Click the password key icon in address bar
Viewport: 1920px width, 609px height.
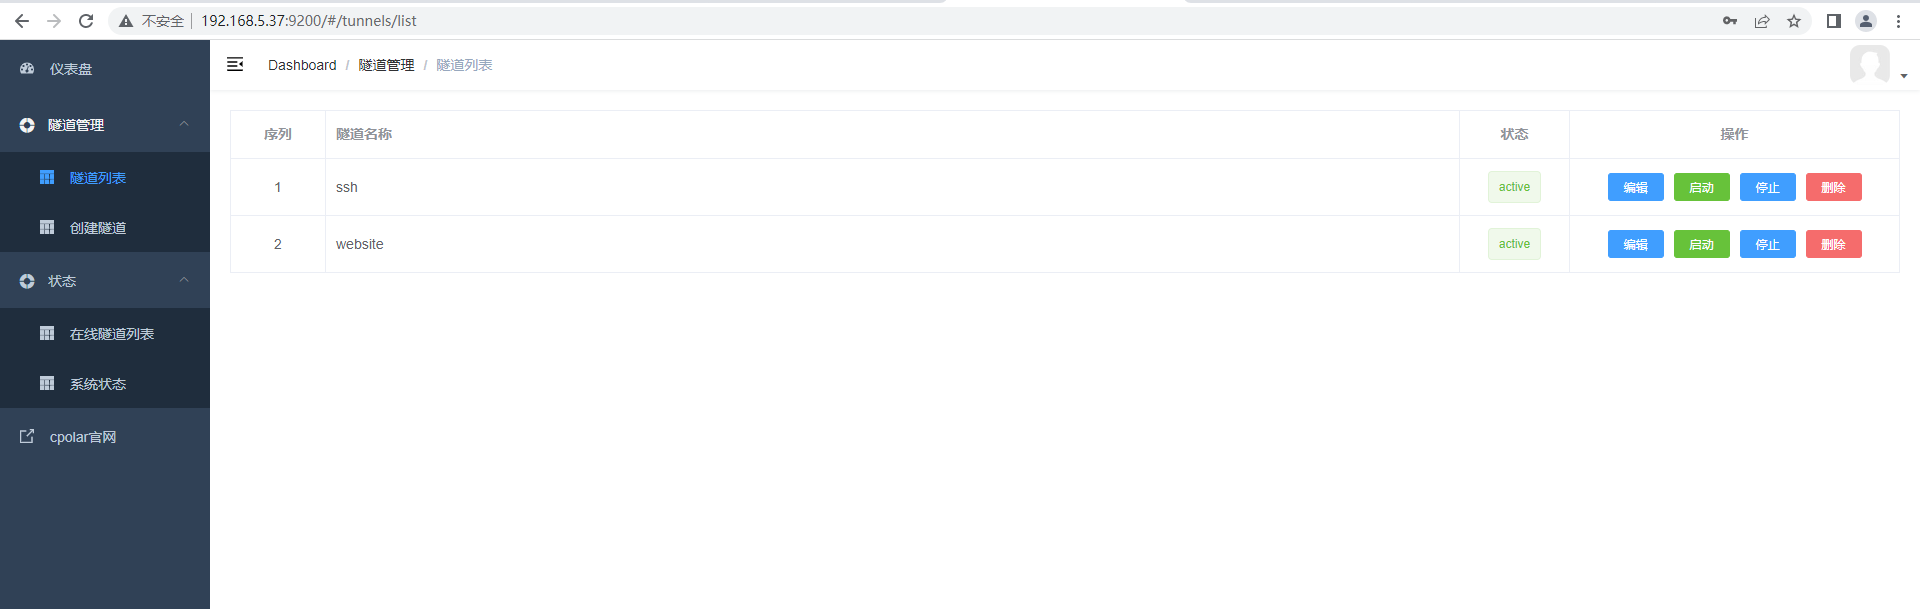tap(1730, 21)
